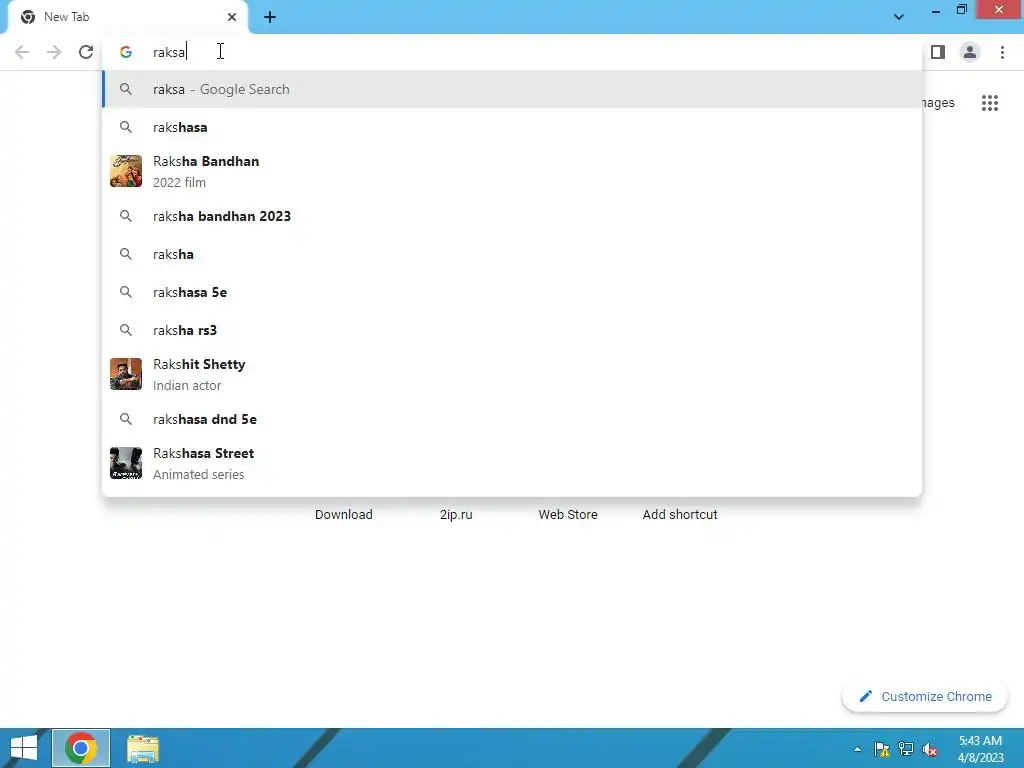The image size is (1024, 768).
Task: Click Chrome icon on taskbar
Action: [x=81, y=748]
